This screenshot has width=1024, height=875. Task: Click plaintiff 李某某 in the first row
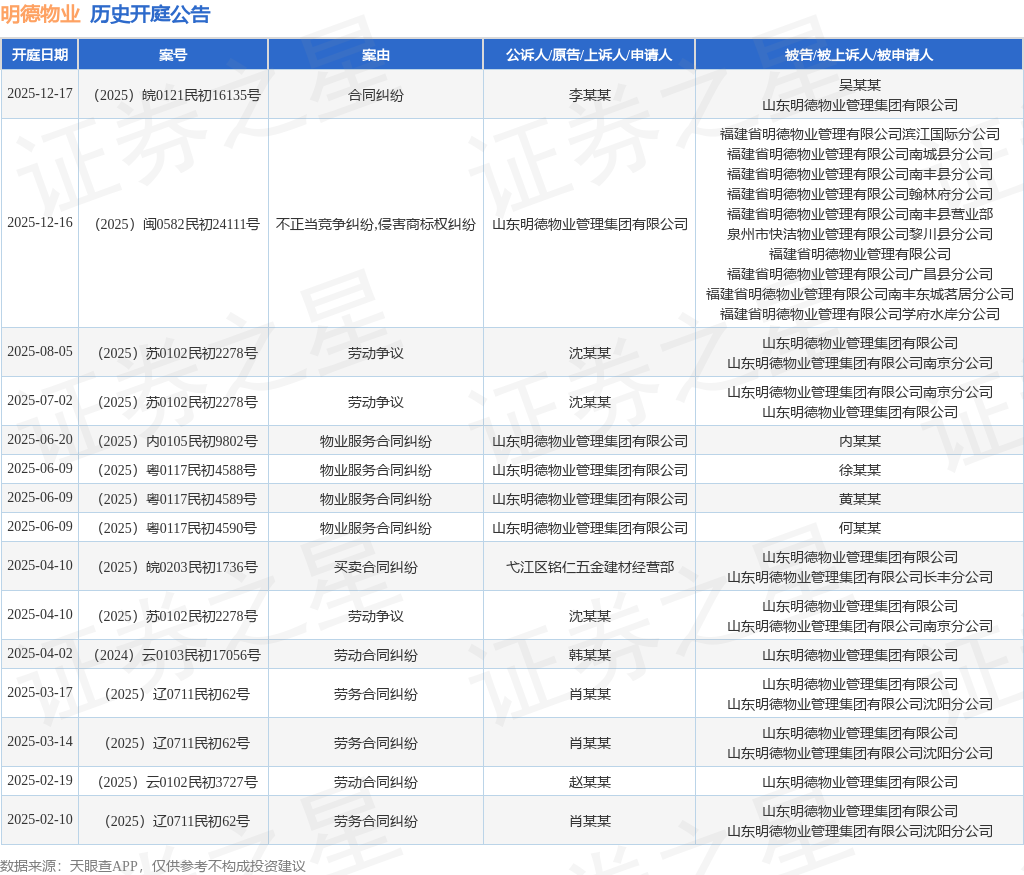[x=589, y=95]
